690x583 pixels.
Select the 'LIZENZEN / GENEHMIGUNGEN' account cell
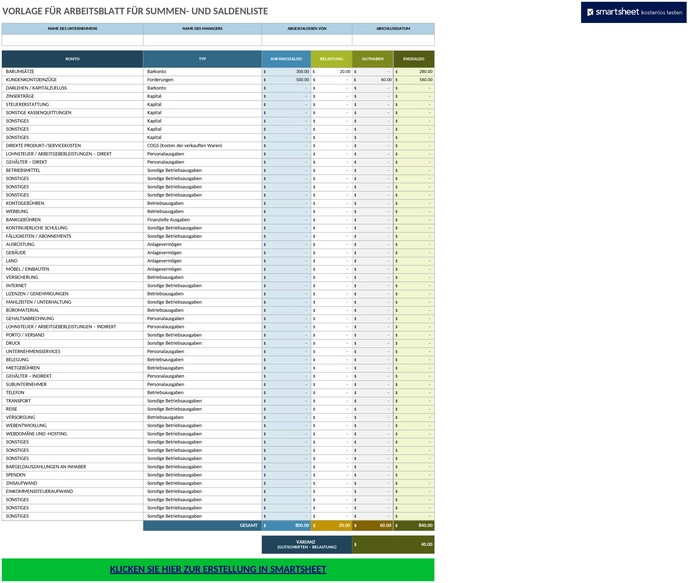72,293
